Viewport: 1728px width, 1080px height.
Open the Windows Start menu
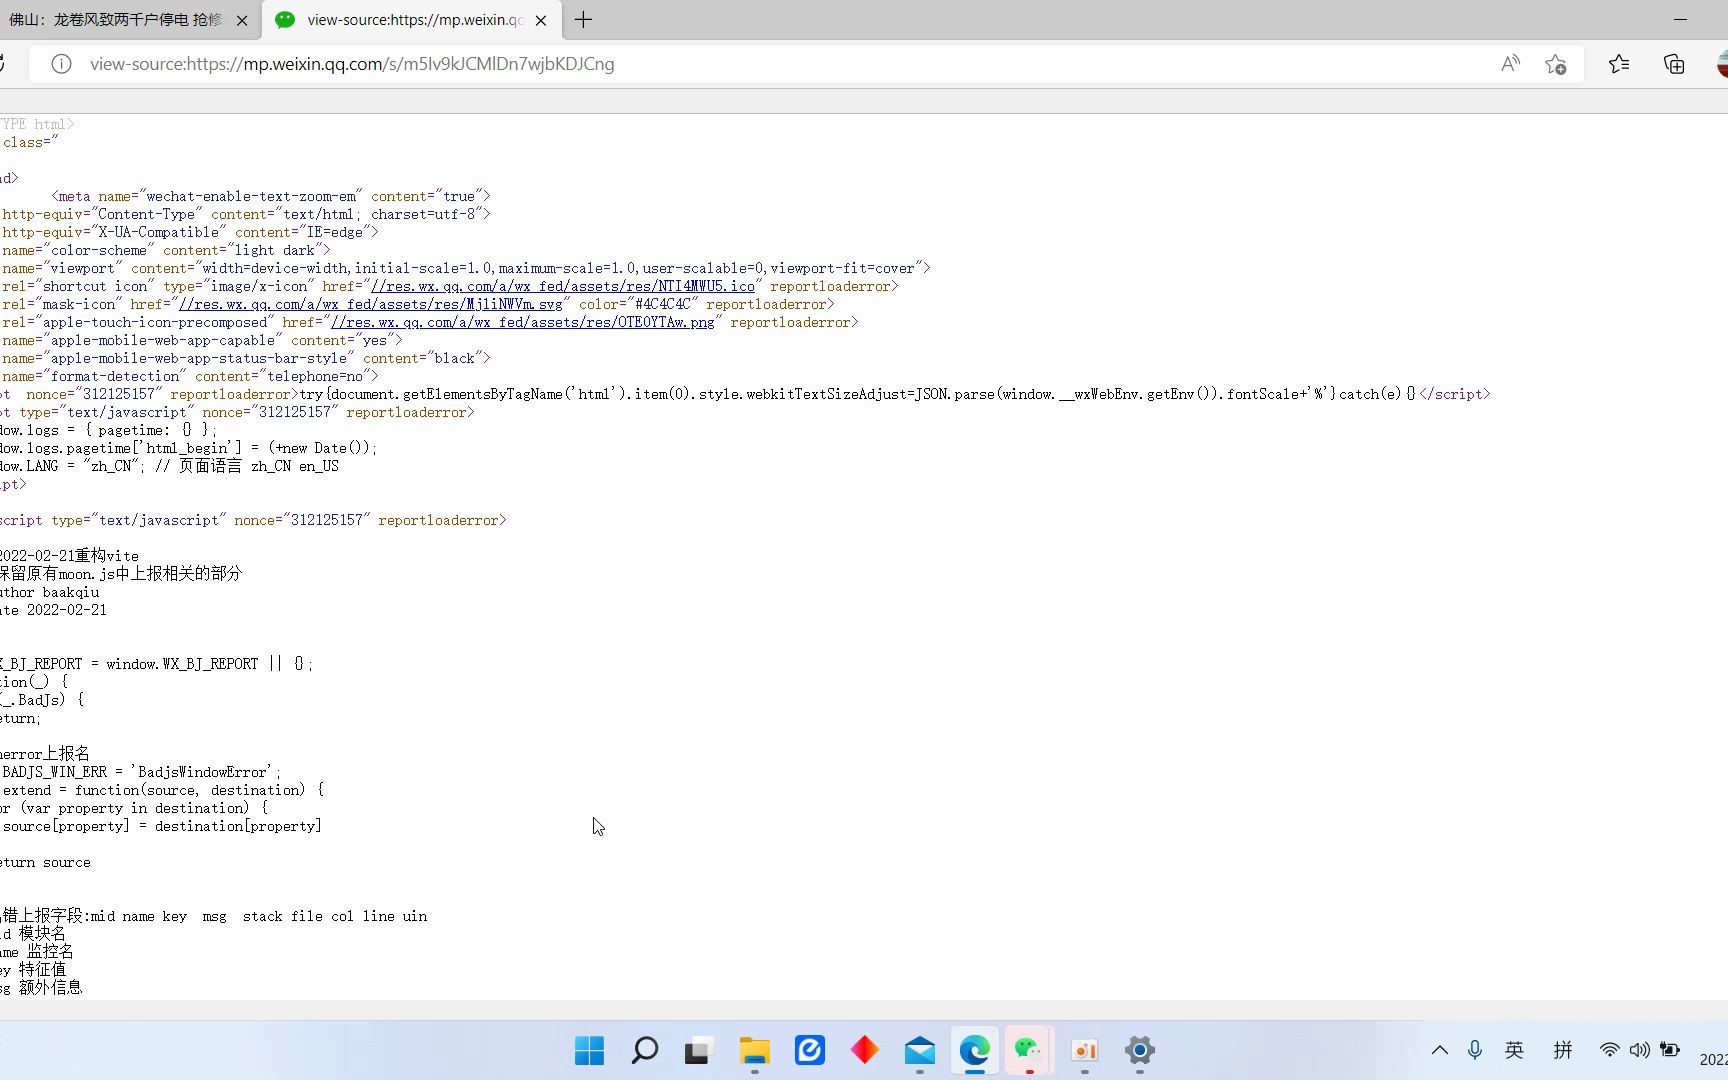(589, 1051)
